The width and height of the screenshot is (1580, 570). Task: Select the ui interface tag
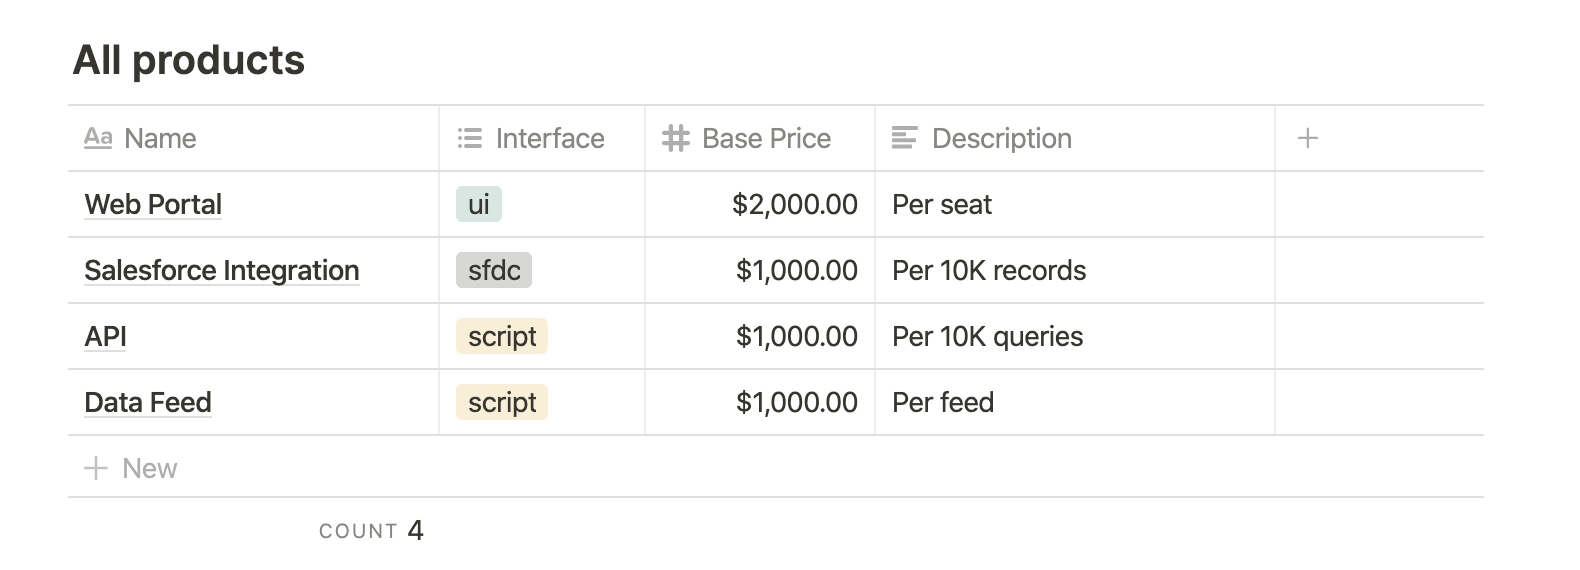[479, 204]
